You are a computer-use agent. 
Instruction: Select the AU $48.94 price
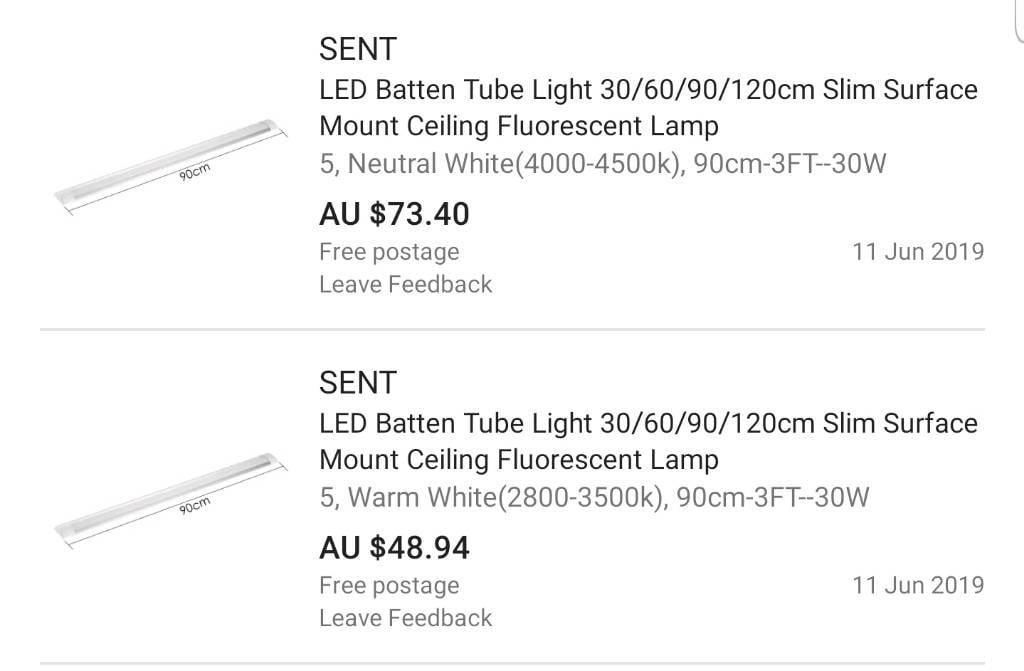click(x=394, y=548)
